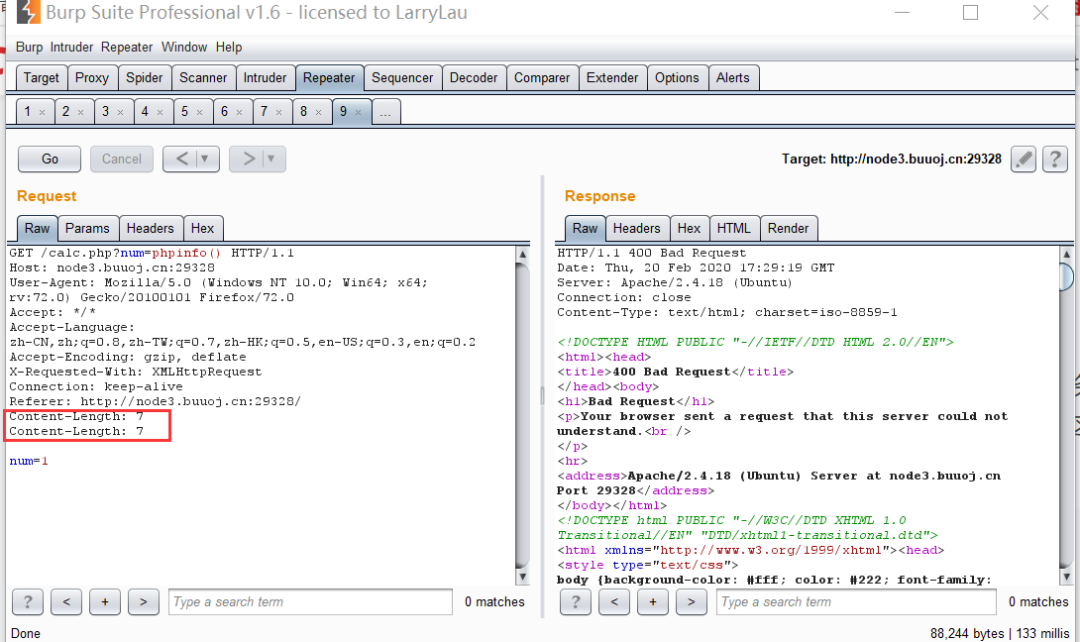Show the Request Headers view
Viewport: 1080px width, 642px height.
click(150, 228)
